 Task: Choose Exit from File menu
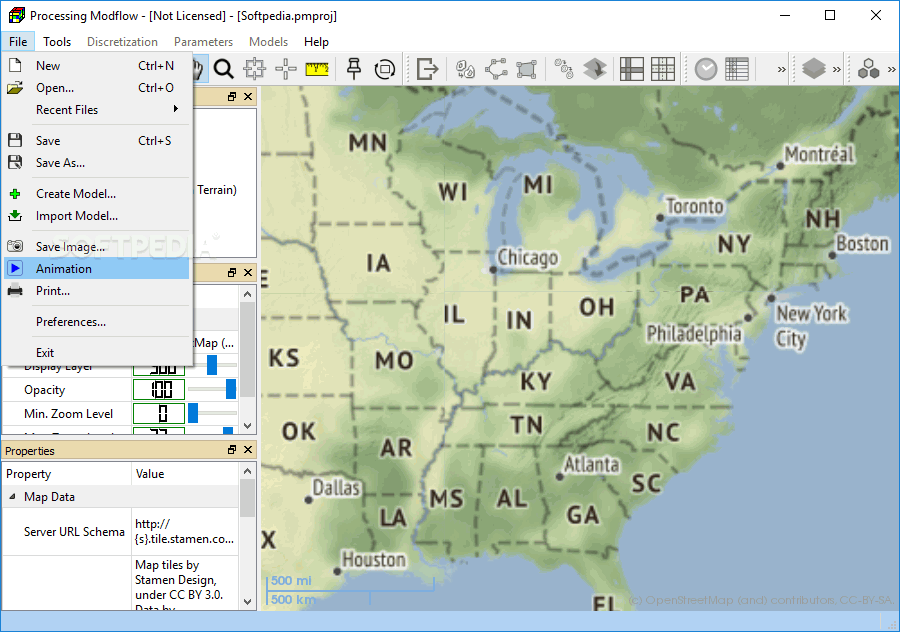click(x=96, y=353)
